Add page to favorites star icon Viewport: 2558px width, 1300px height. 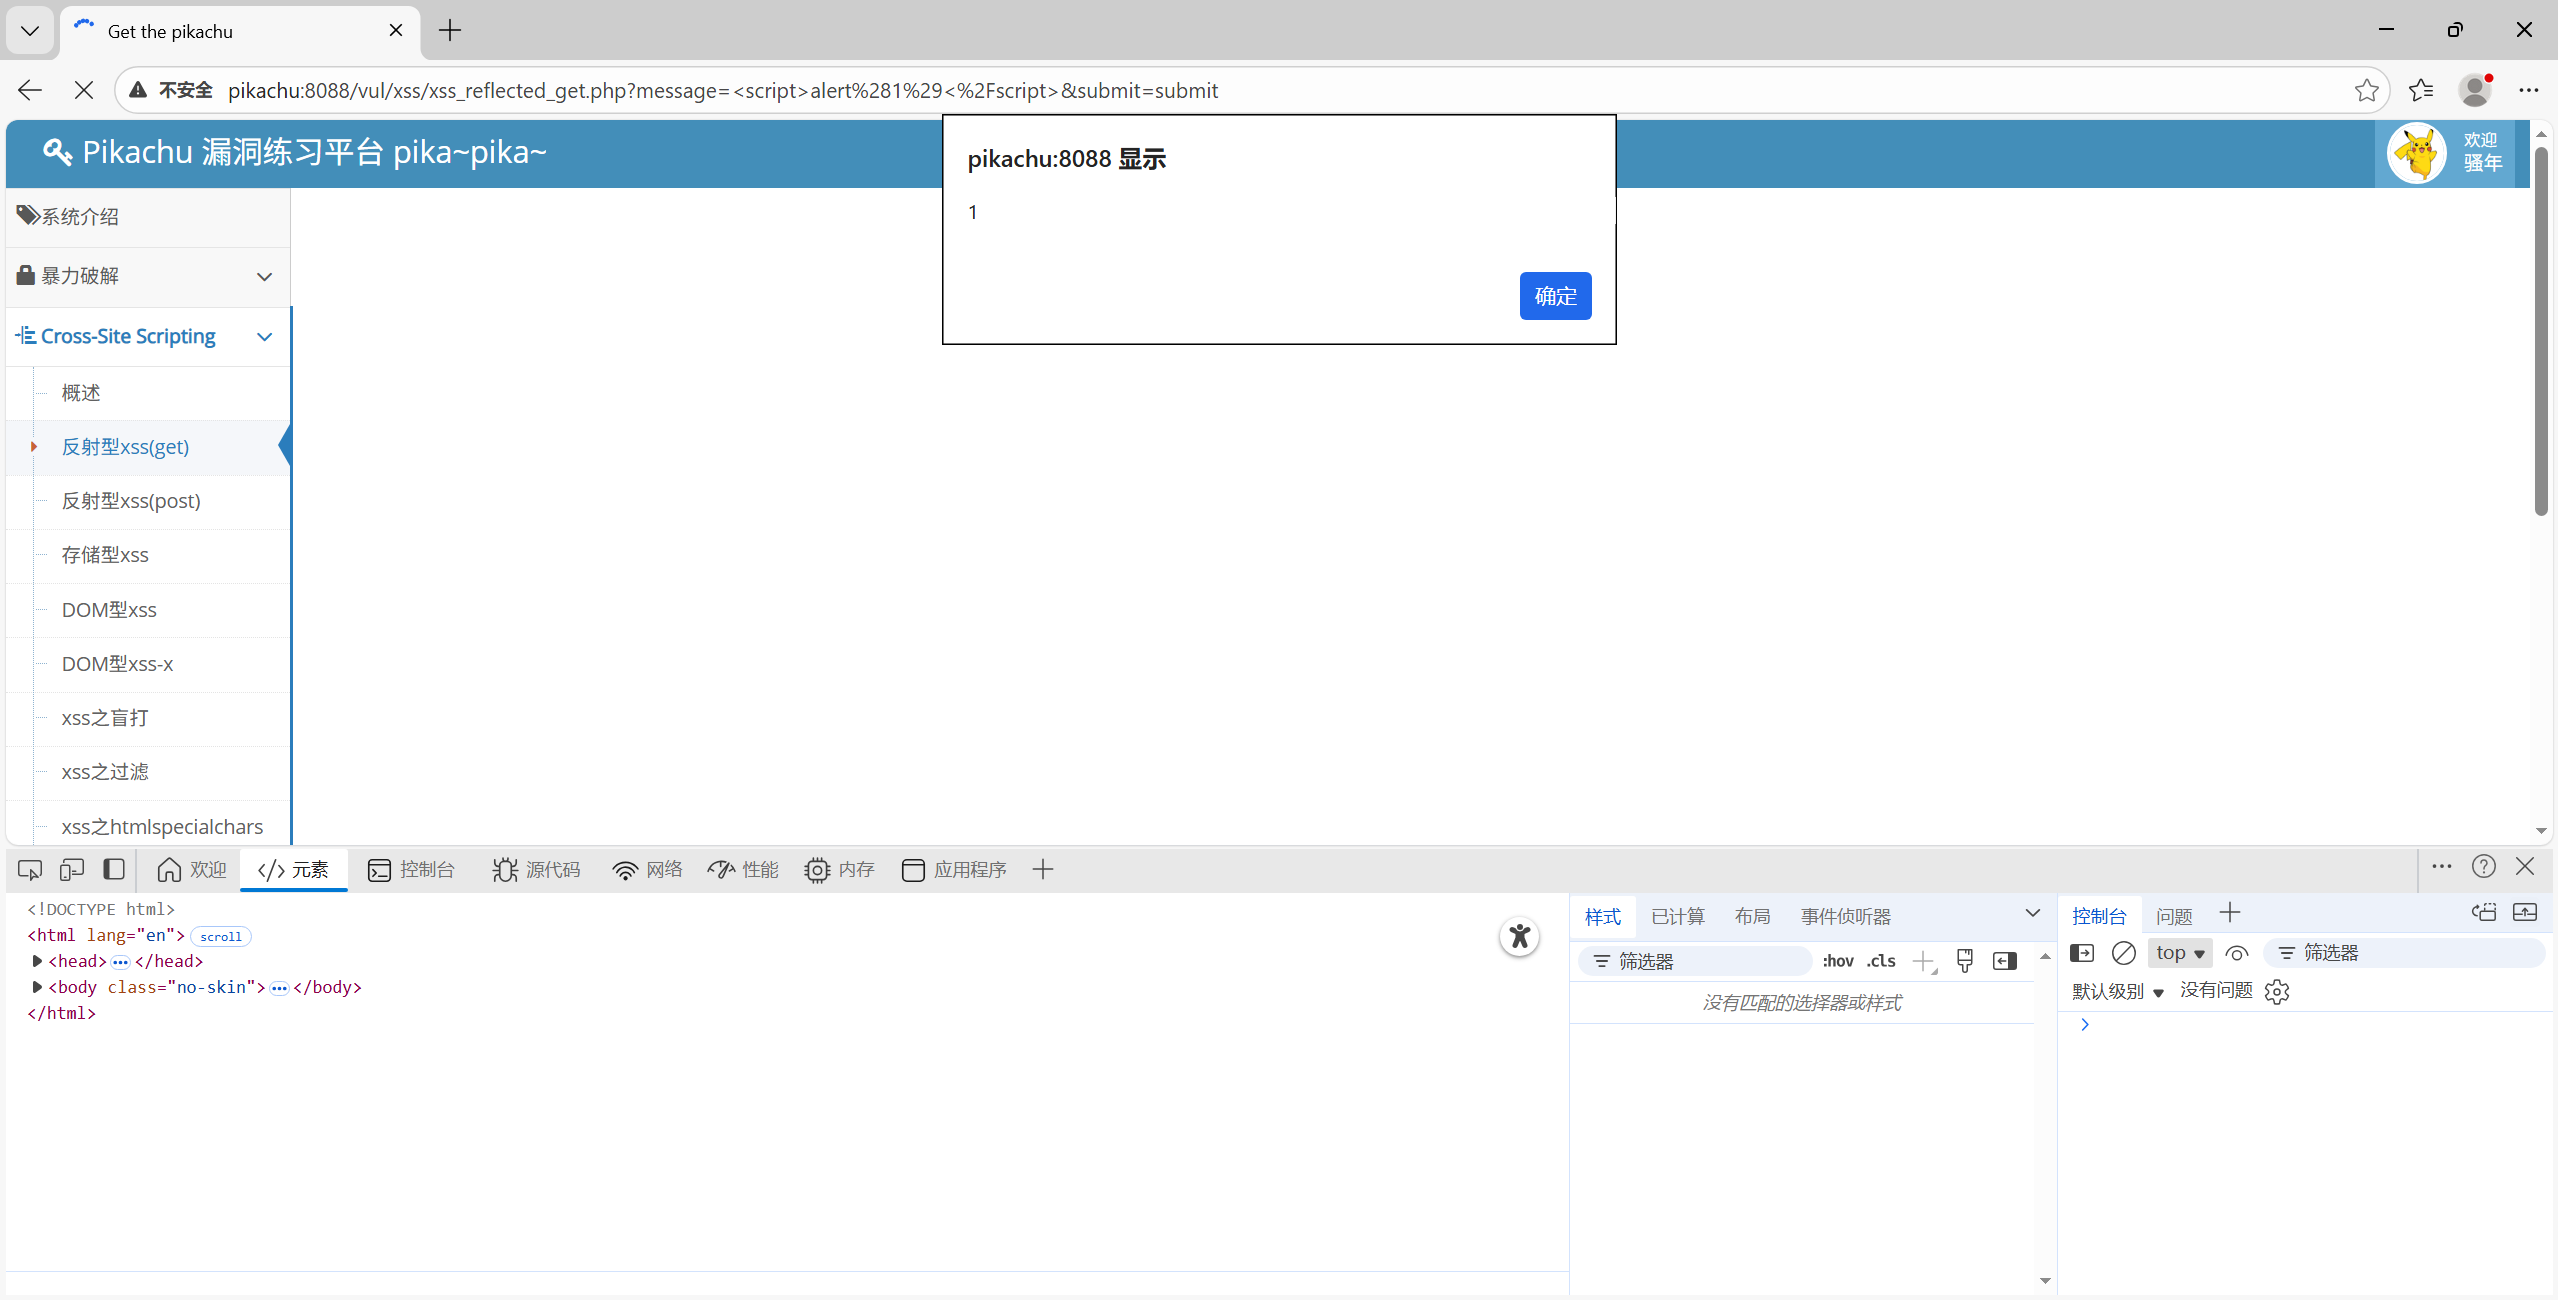[2366, 91]
